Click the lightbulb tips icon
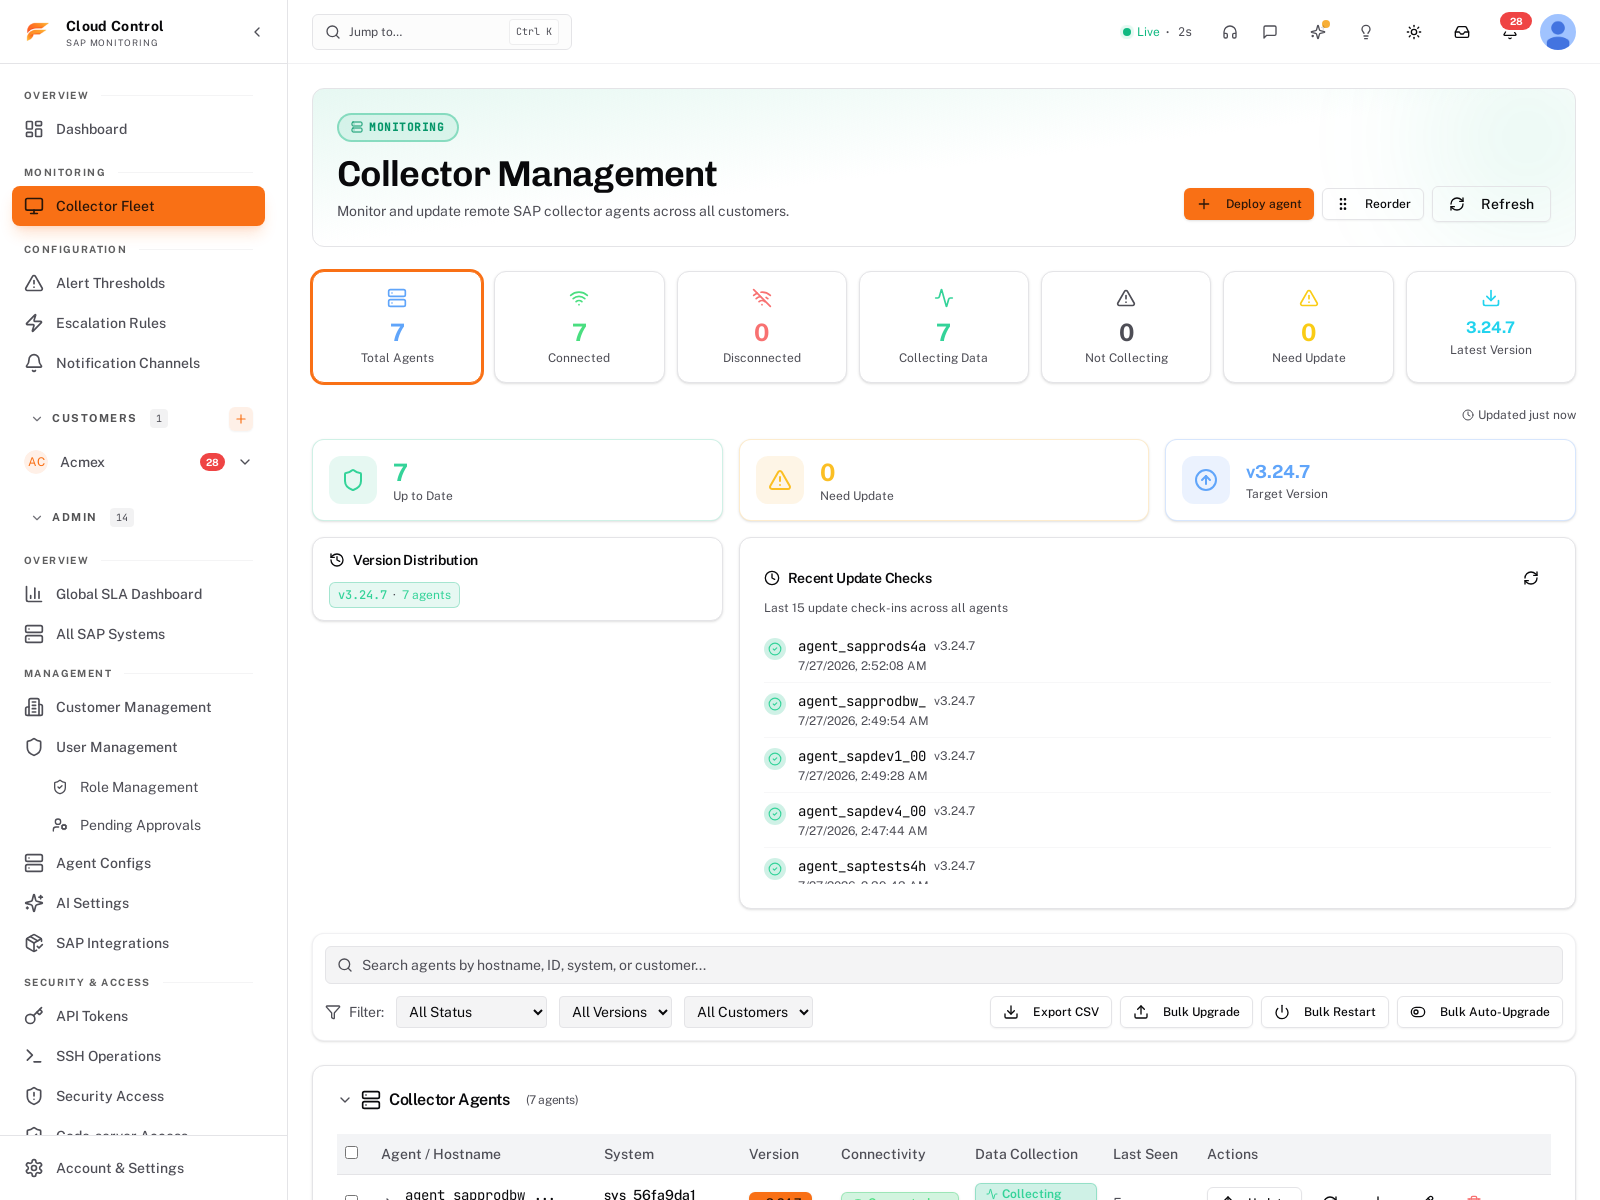Screen dimensions: 1600x1200 tap(1366, 32)
